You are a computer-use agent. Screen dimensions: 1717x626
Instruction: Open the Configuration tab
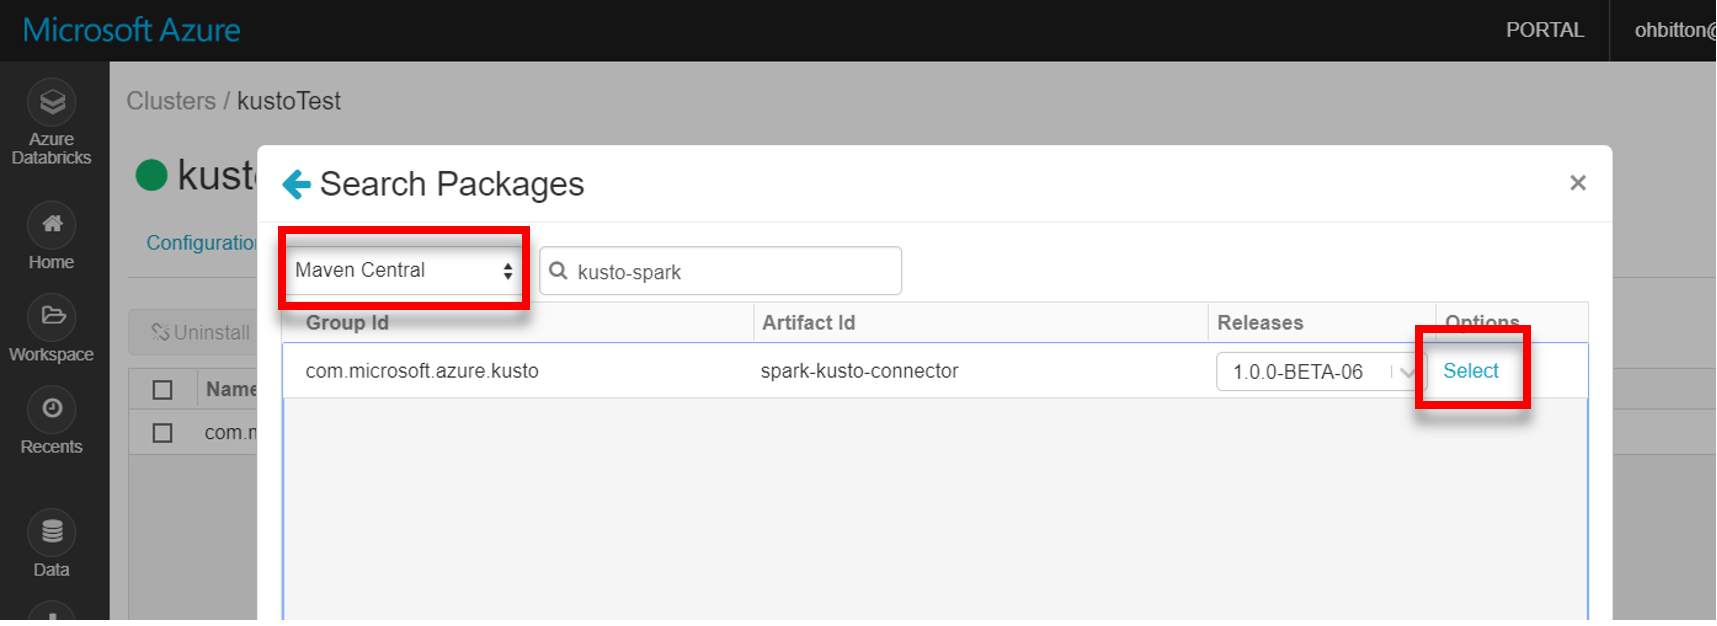(201, 243)
